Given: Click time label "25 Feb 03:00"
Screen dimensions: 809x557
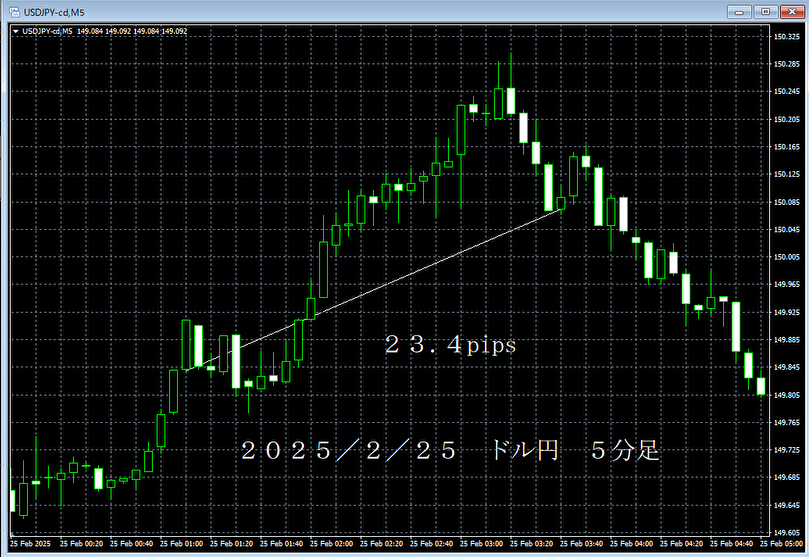Looking at the screenshot, I should coord(481,544).
